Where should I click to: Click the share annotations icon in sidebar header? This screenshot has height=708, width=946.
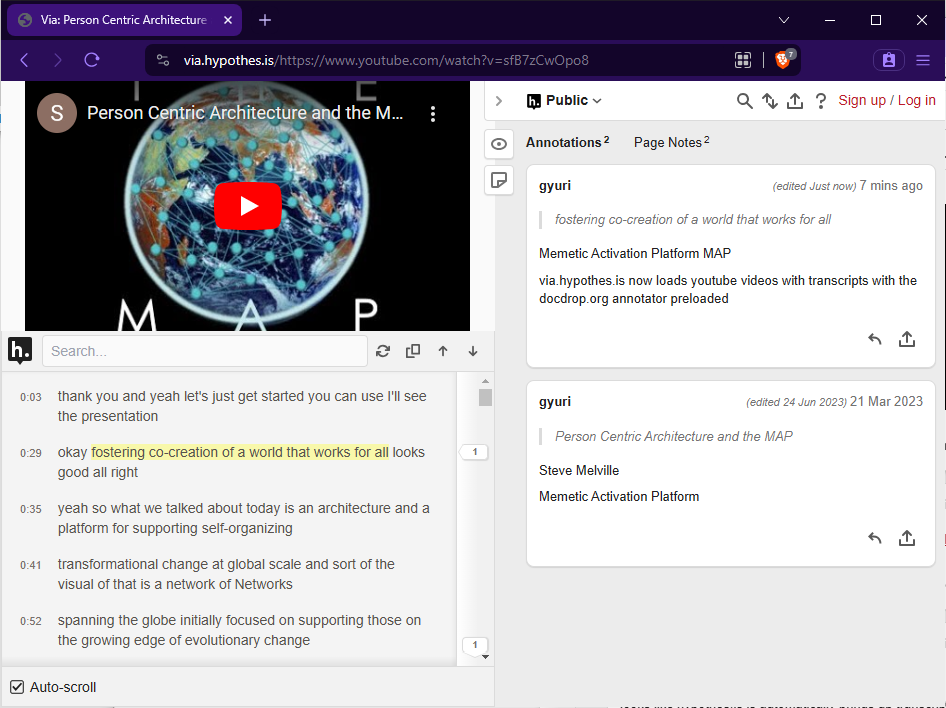pyautogui.click(x=795, y=101)
